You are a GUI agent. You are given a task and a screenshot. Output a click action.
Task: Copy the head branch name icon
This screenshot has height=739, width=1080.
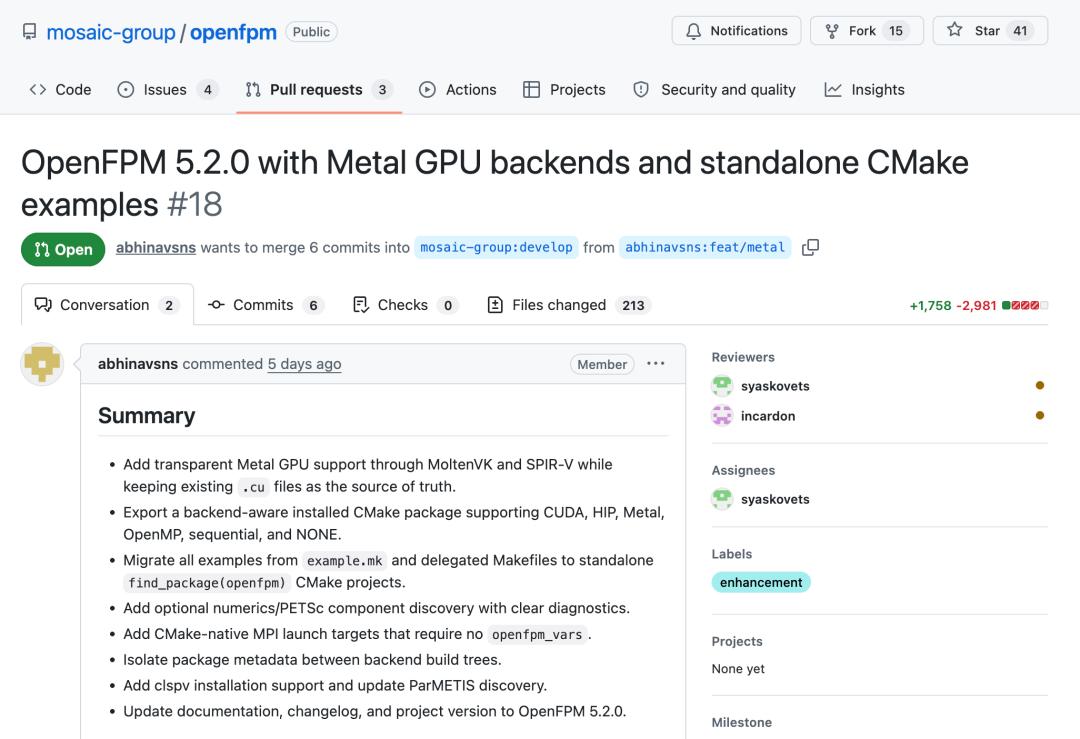810,247
